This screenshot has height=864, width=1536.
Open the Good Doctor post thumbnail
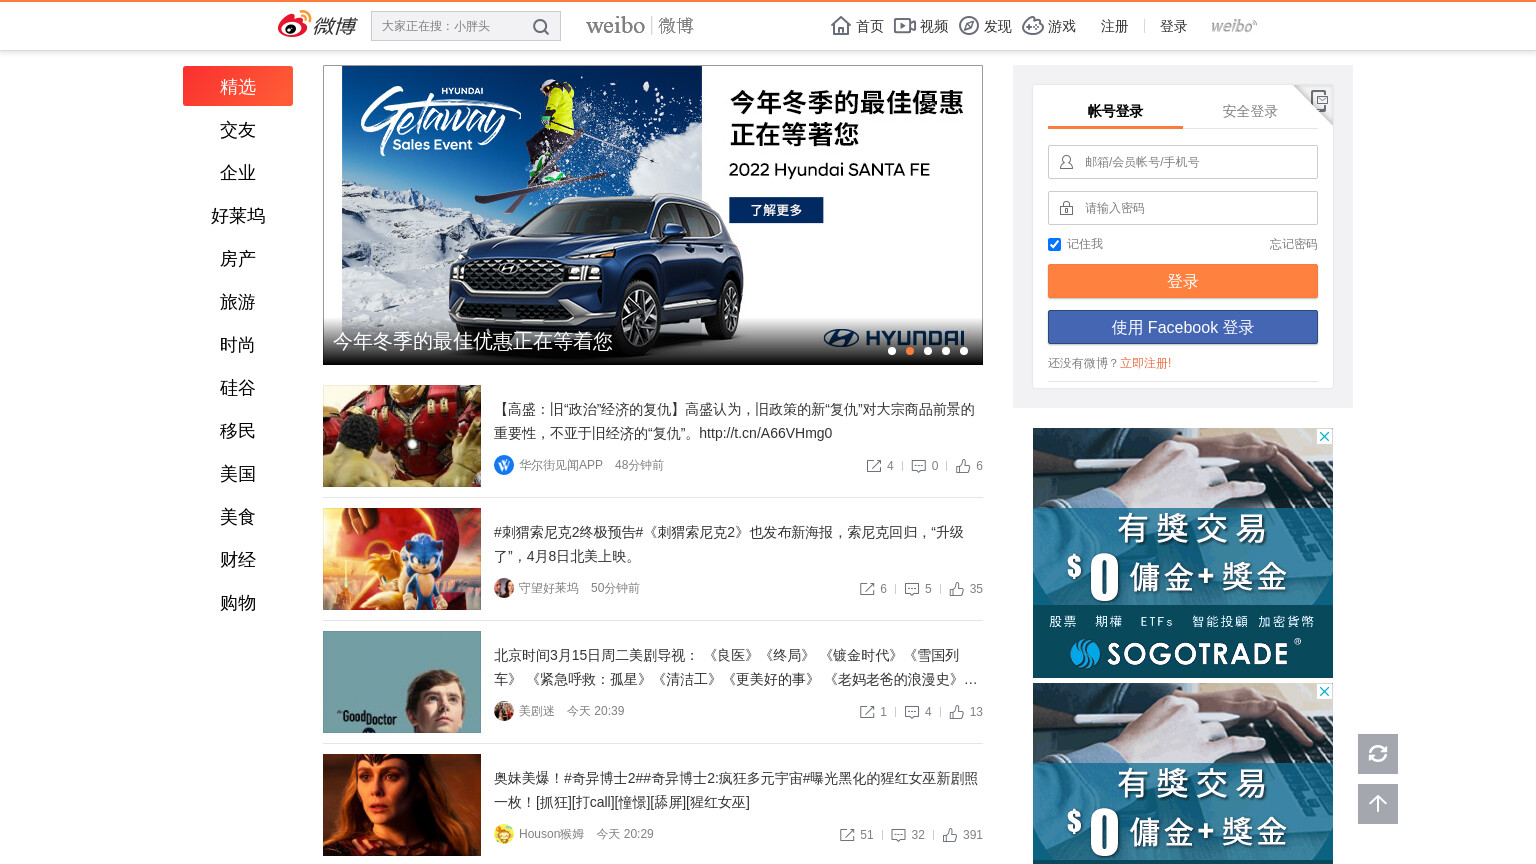tap(402, 682)
